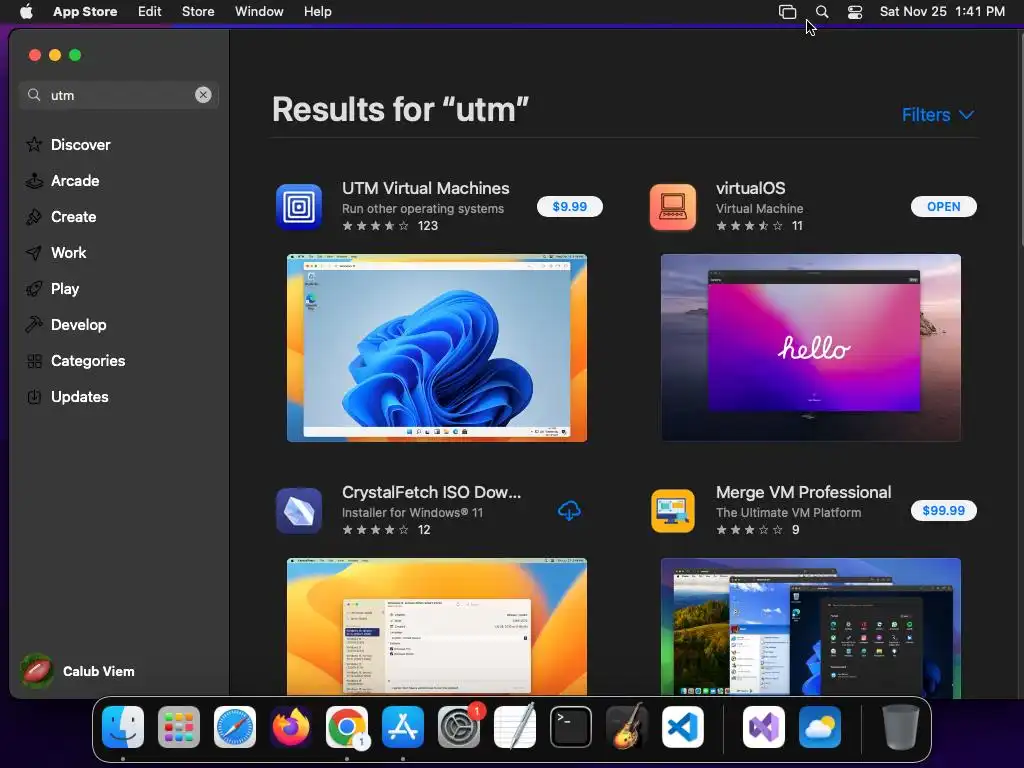Open the Calub Viem account page
Image resolution: width=1024 pixels, height=768 pixels.
[x=98, y=671]
